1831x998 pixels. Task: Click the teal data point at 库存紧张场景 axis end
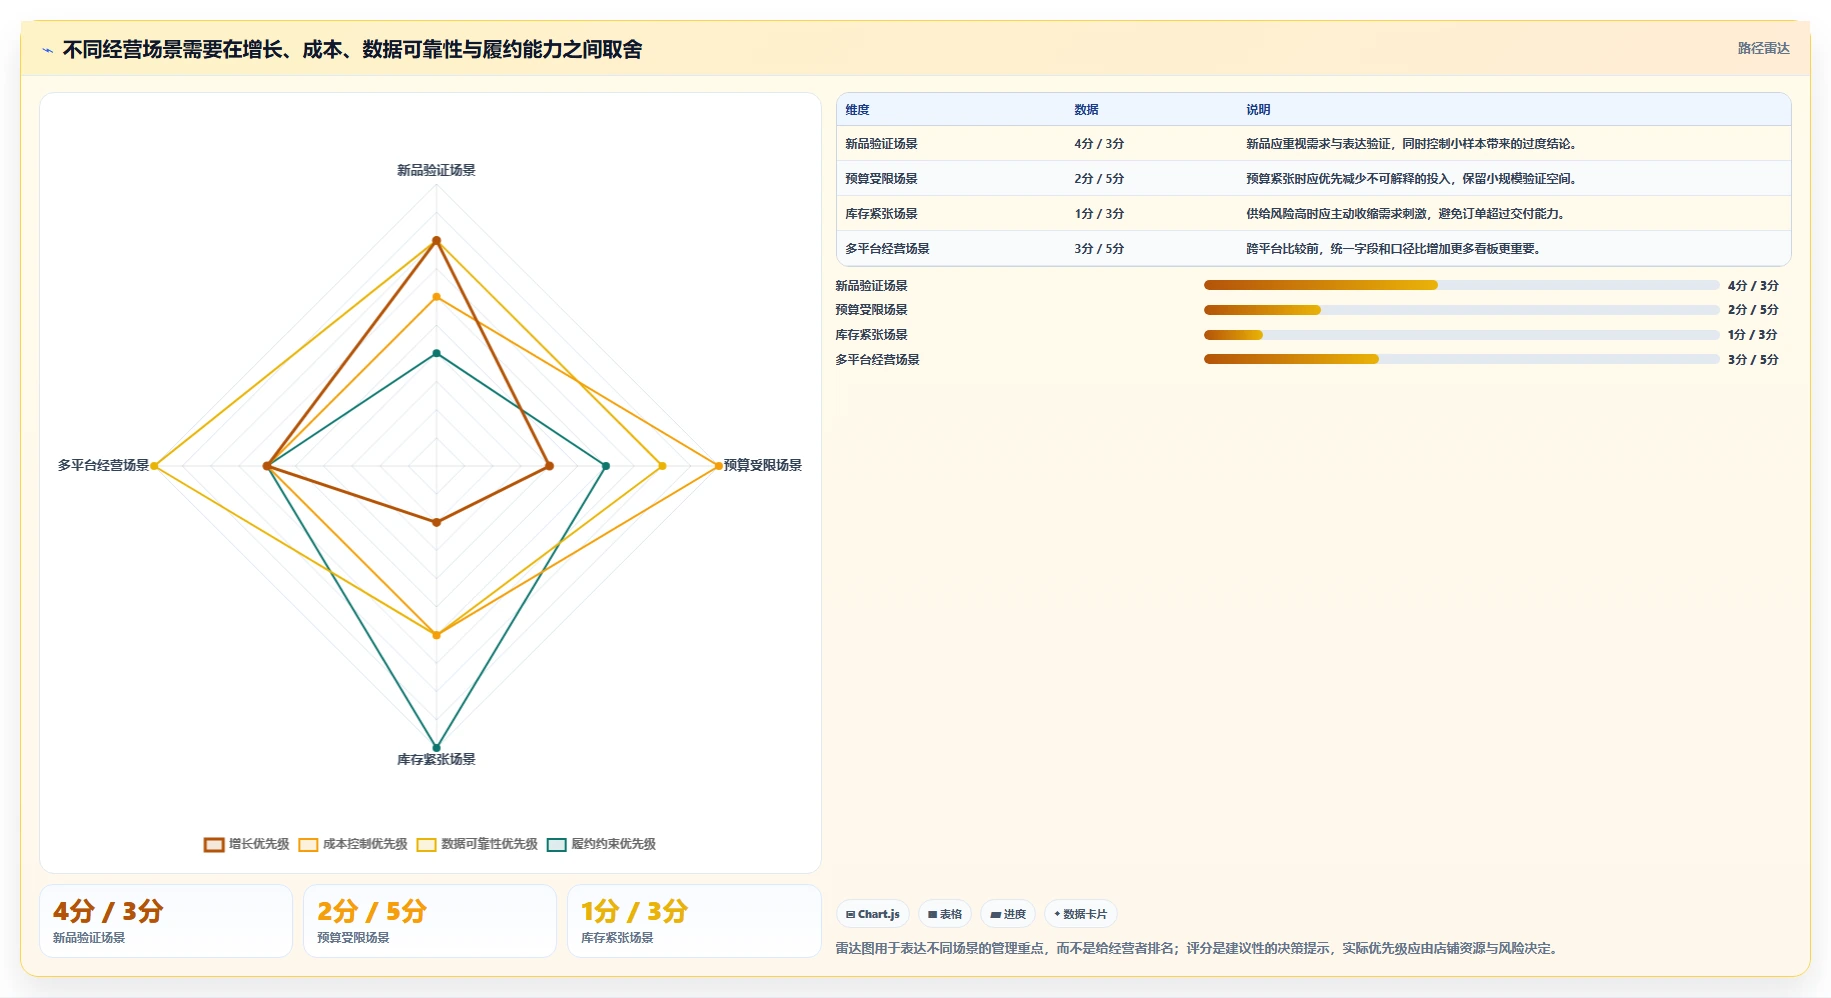(x=436, y=747)
